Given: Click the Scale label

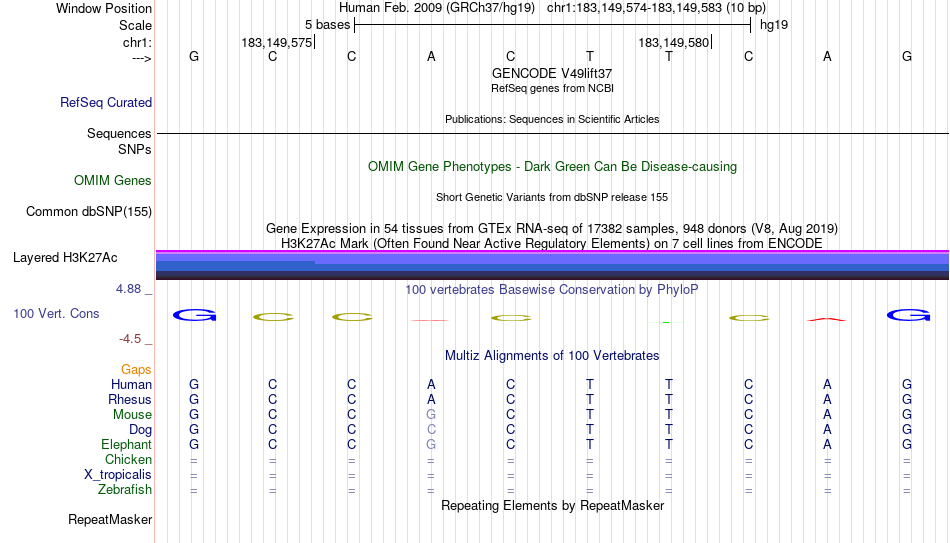Looking at the screenshot, I should pyautogui.click(x=136, y=25).
